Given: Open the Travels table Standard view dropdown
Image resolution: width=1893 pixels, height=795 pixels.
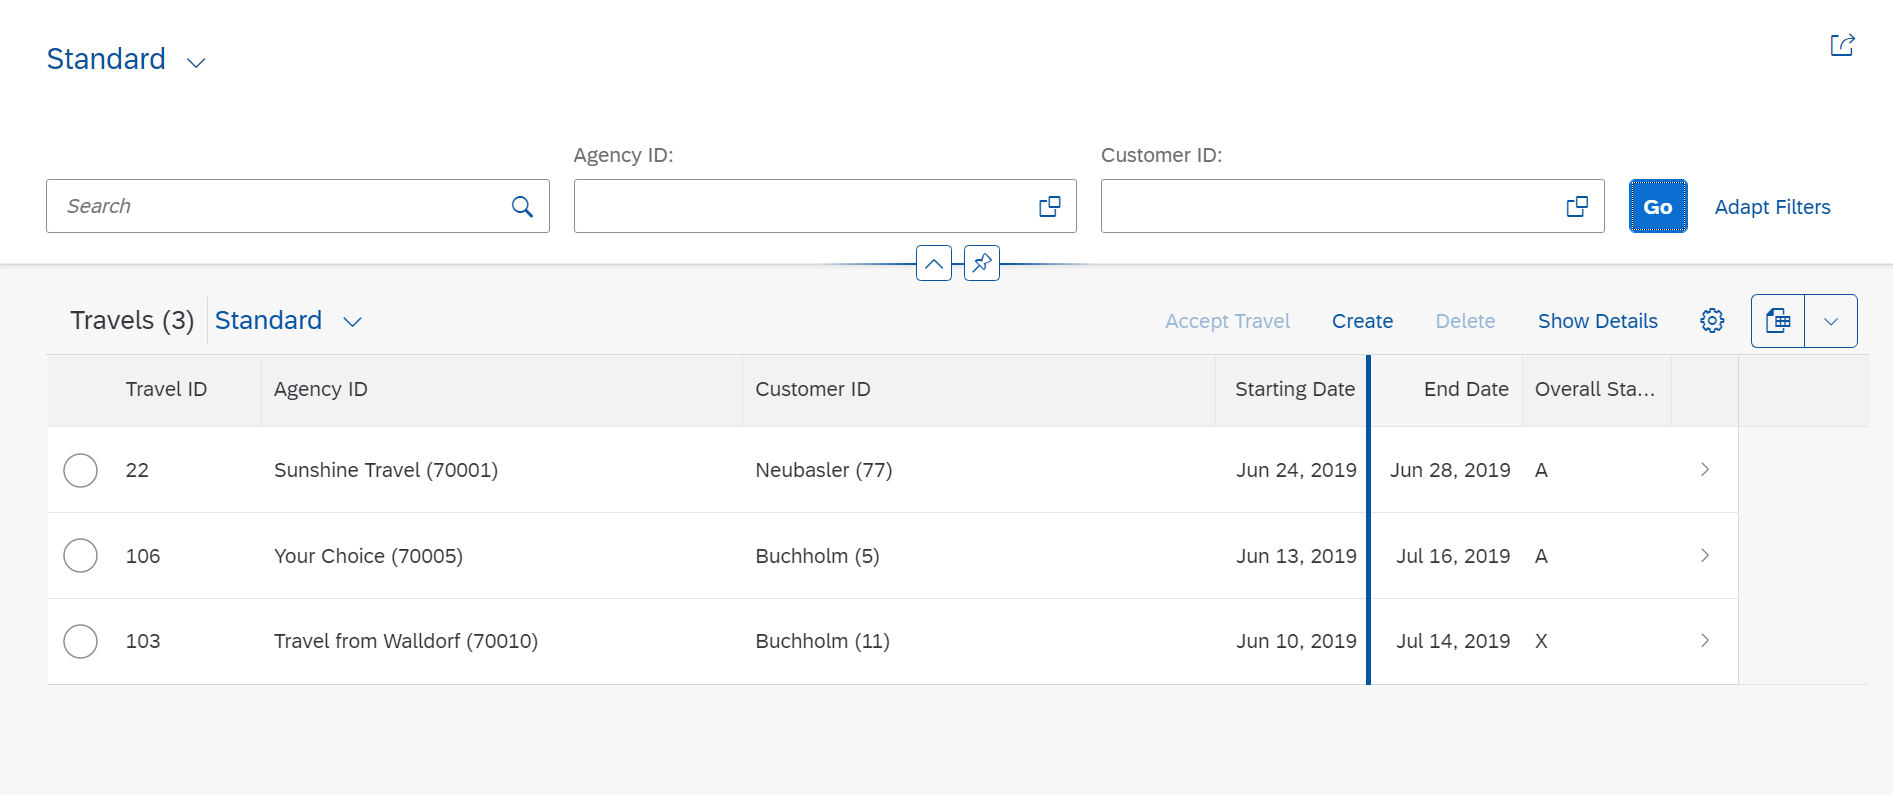Looking at the screenshot, I should click(352, 322).
